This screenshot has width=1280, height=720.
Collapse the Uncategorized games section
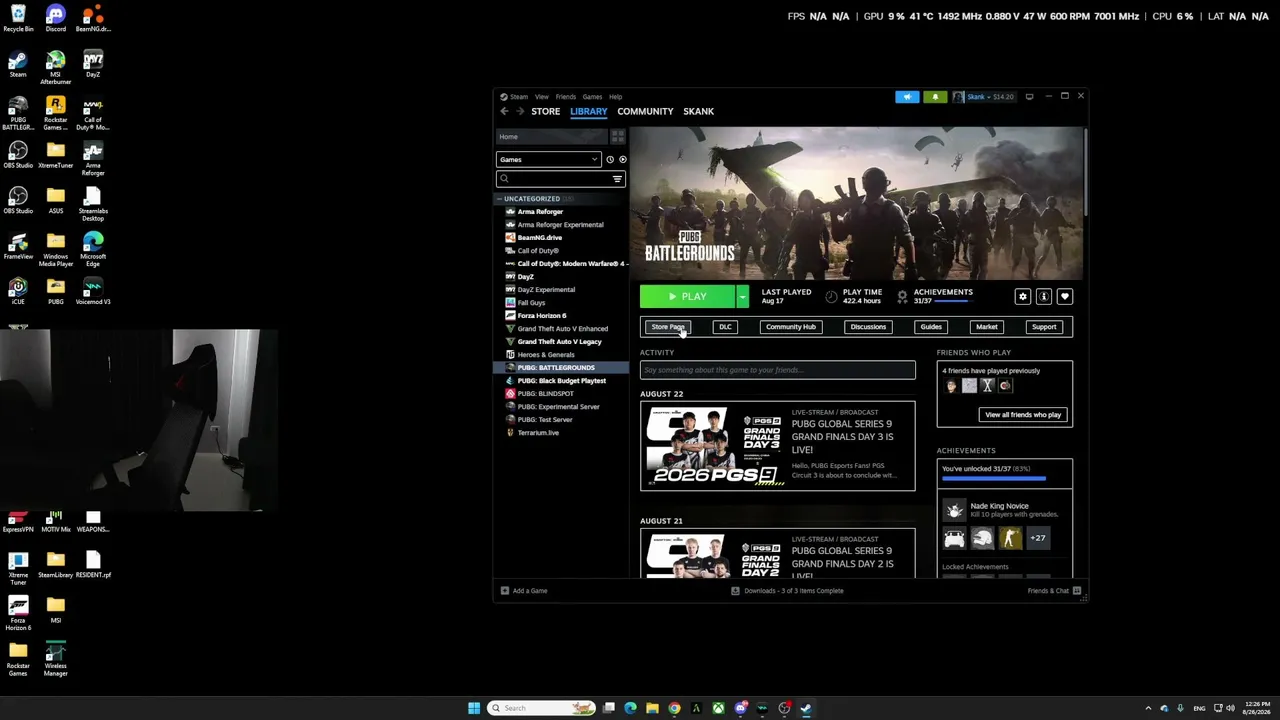(x=500, y=199)
